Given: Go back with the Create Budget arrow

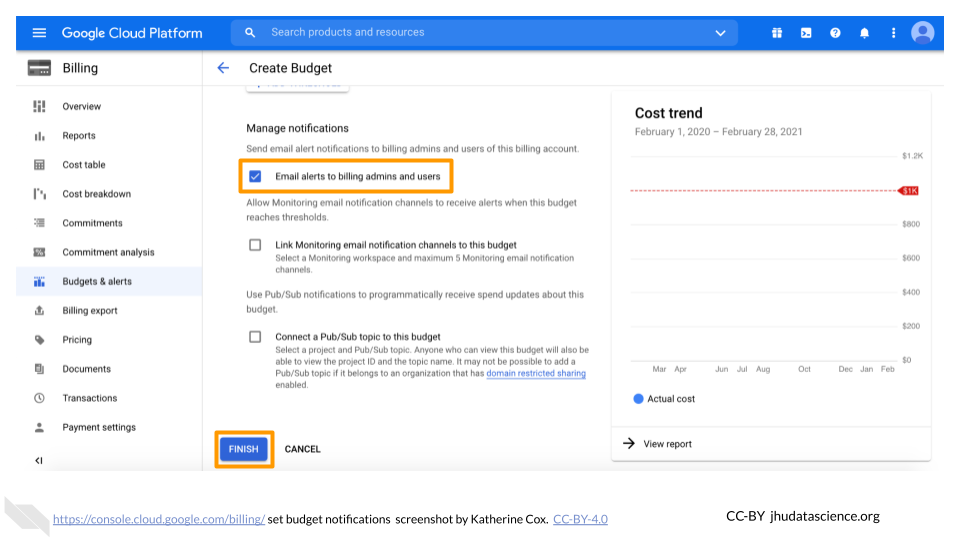Looking at the screenshot, I should coord(223,68).
